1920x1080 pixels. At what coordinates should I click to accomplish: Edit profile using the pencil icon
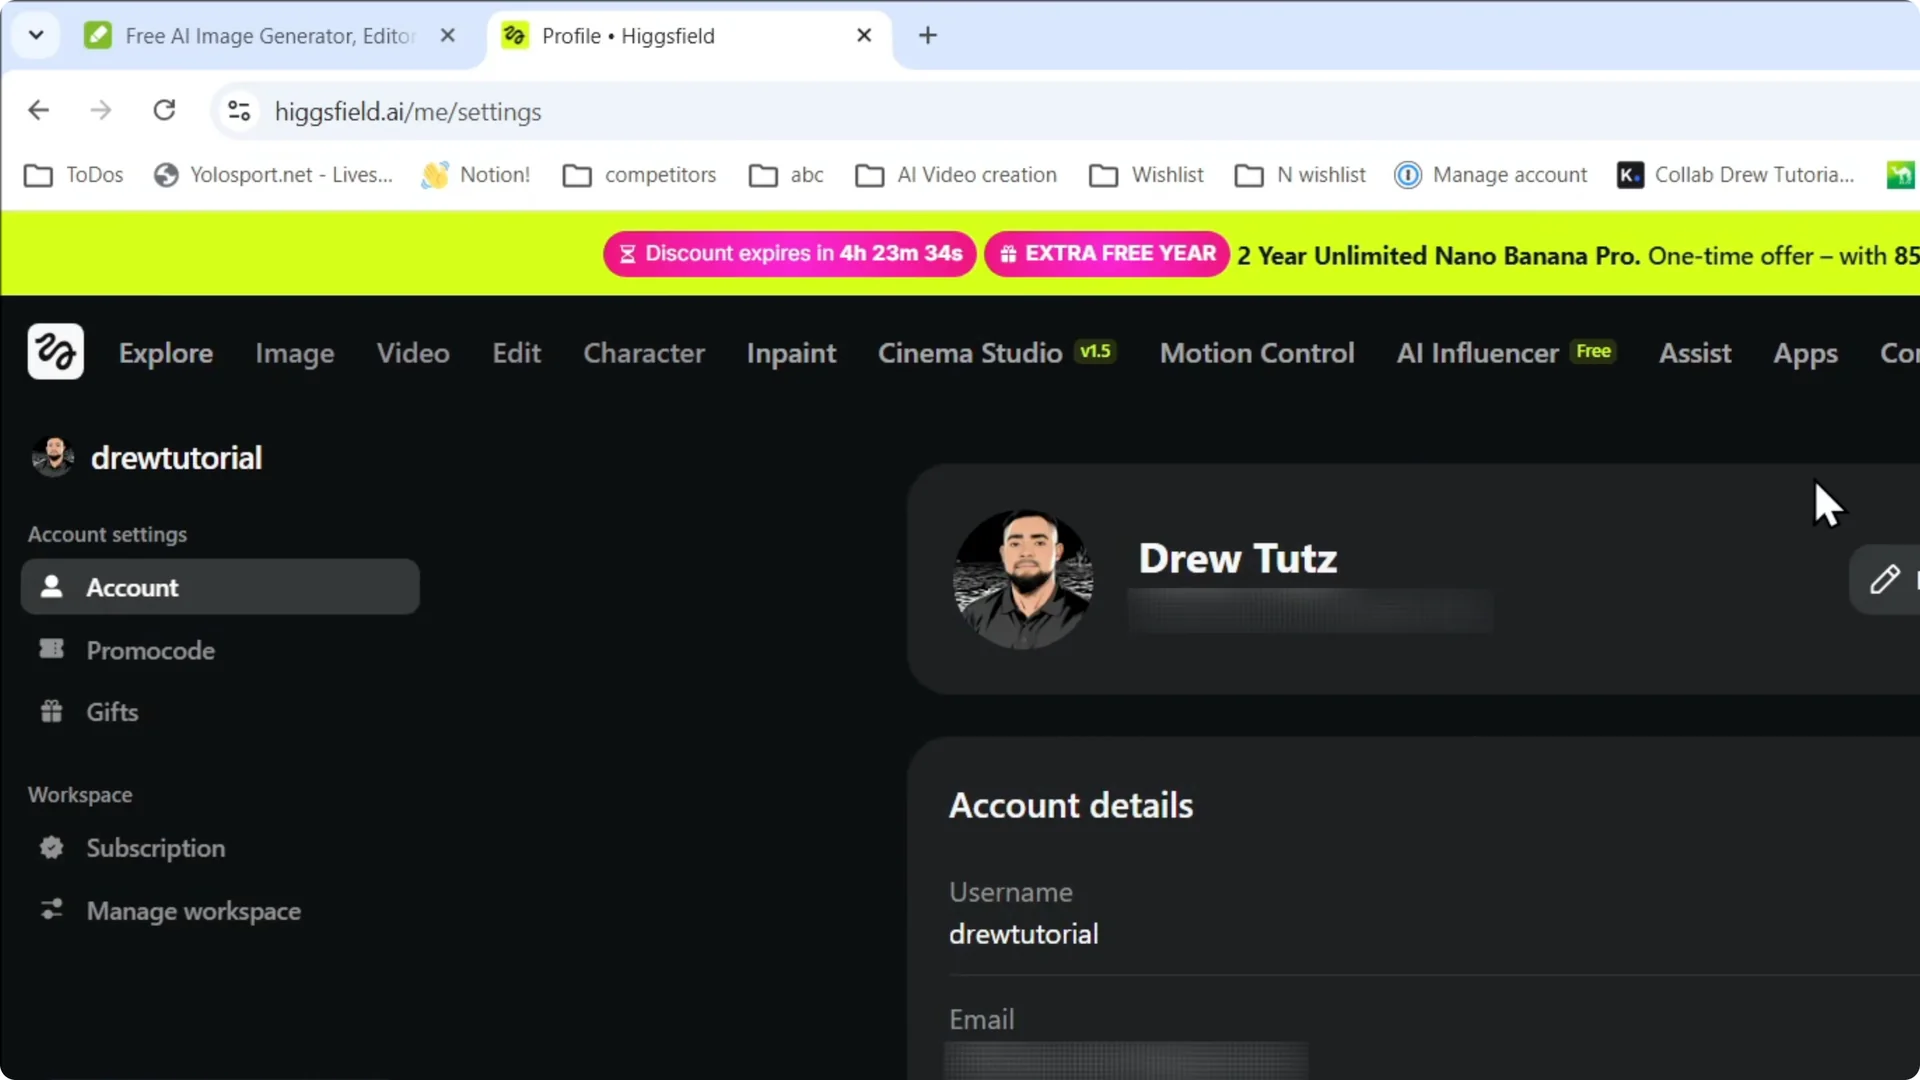coord(1886,580)
